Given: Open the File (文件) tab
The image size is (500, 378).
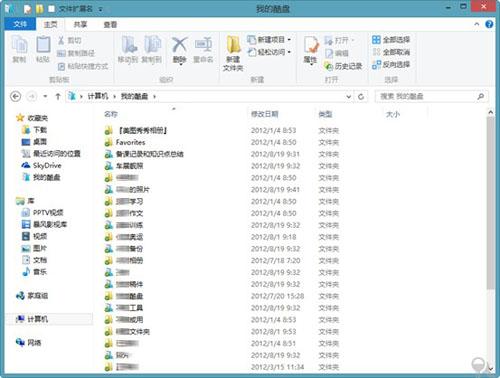Looking at the screenshot, I should point(20,24).
